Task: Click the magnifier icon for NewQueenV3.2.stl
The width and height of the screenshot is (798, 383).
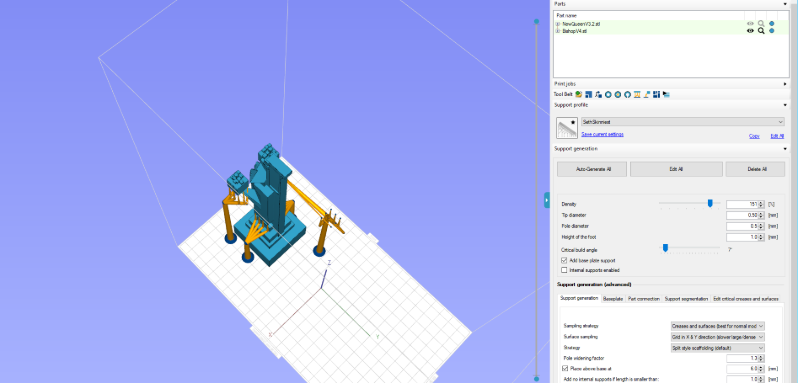Action: point(761,23)
